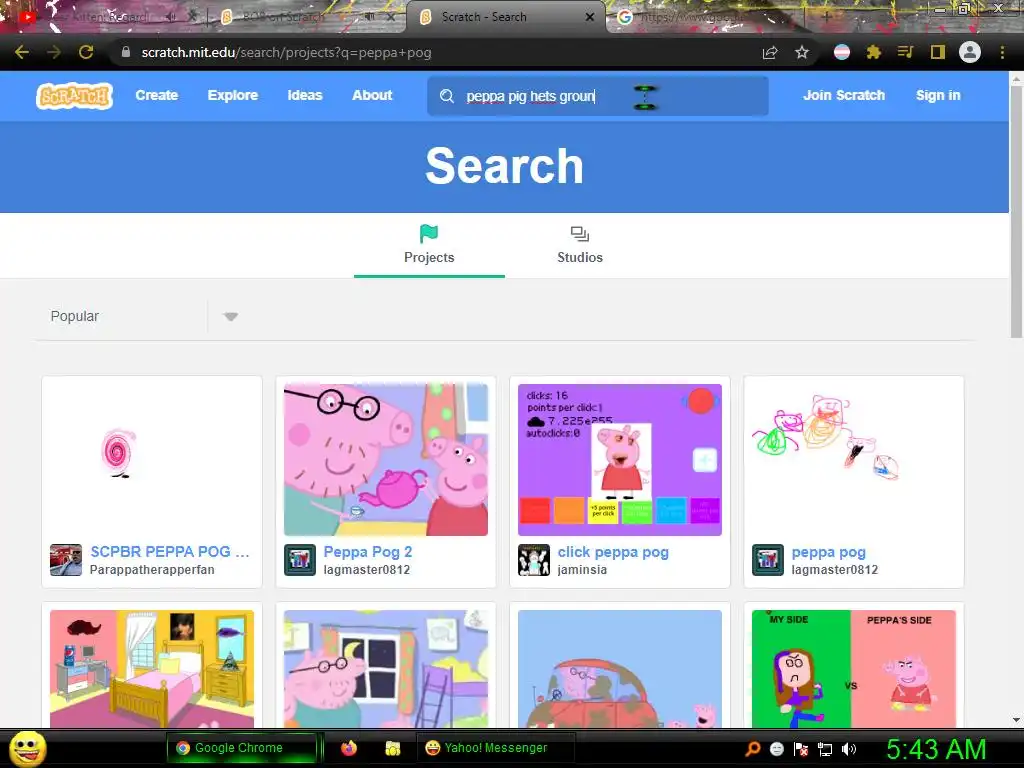The height and width of the screenshot is (768, 1024).
Task: Click the Scratch search text field
Action: click(598, 96)
